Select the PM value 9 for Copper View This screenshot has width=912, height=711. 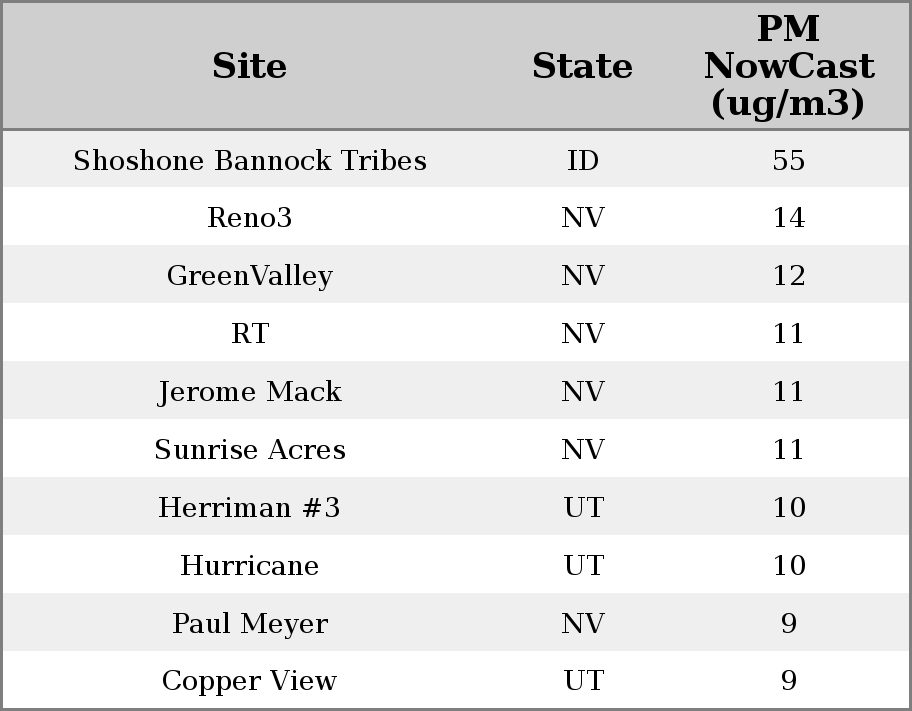(x=788, y=681)
